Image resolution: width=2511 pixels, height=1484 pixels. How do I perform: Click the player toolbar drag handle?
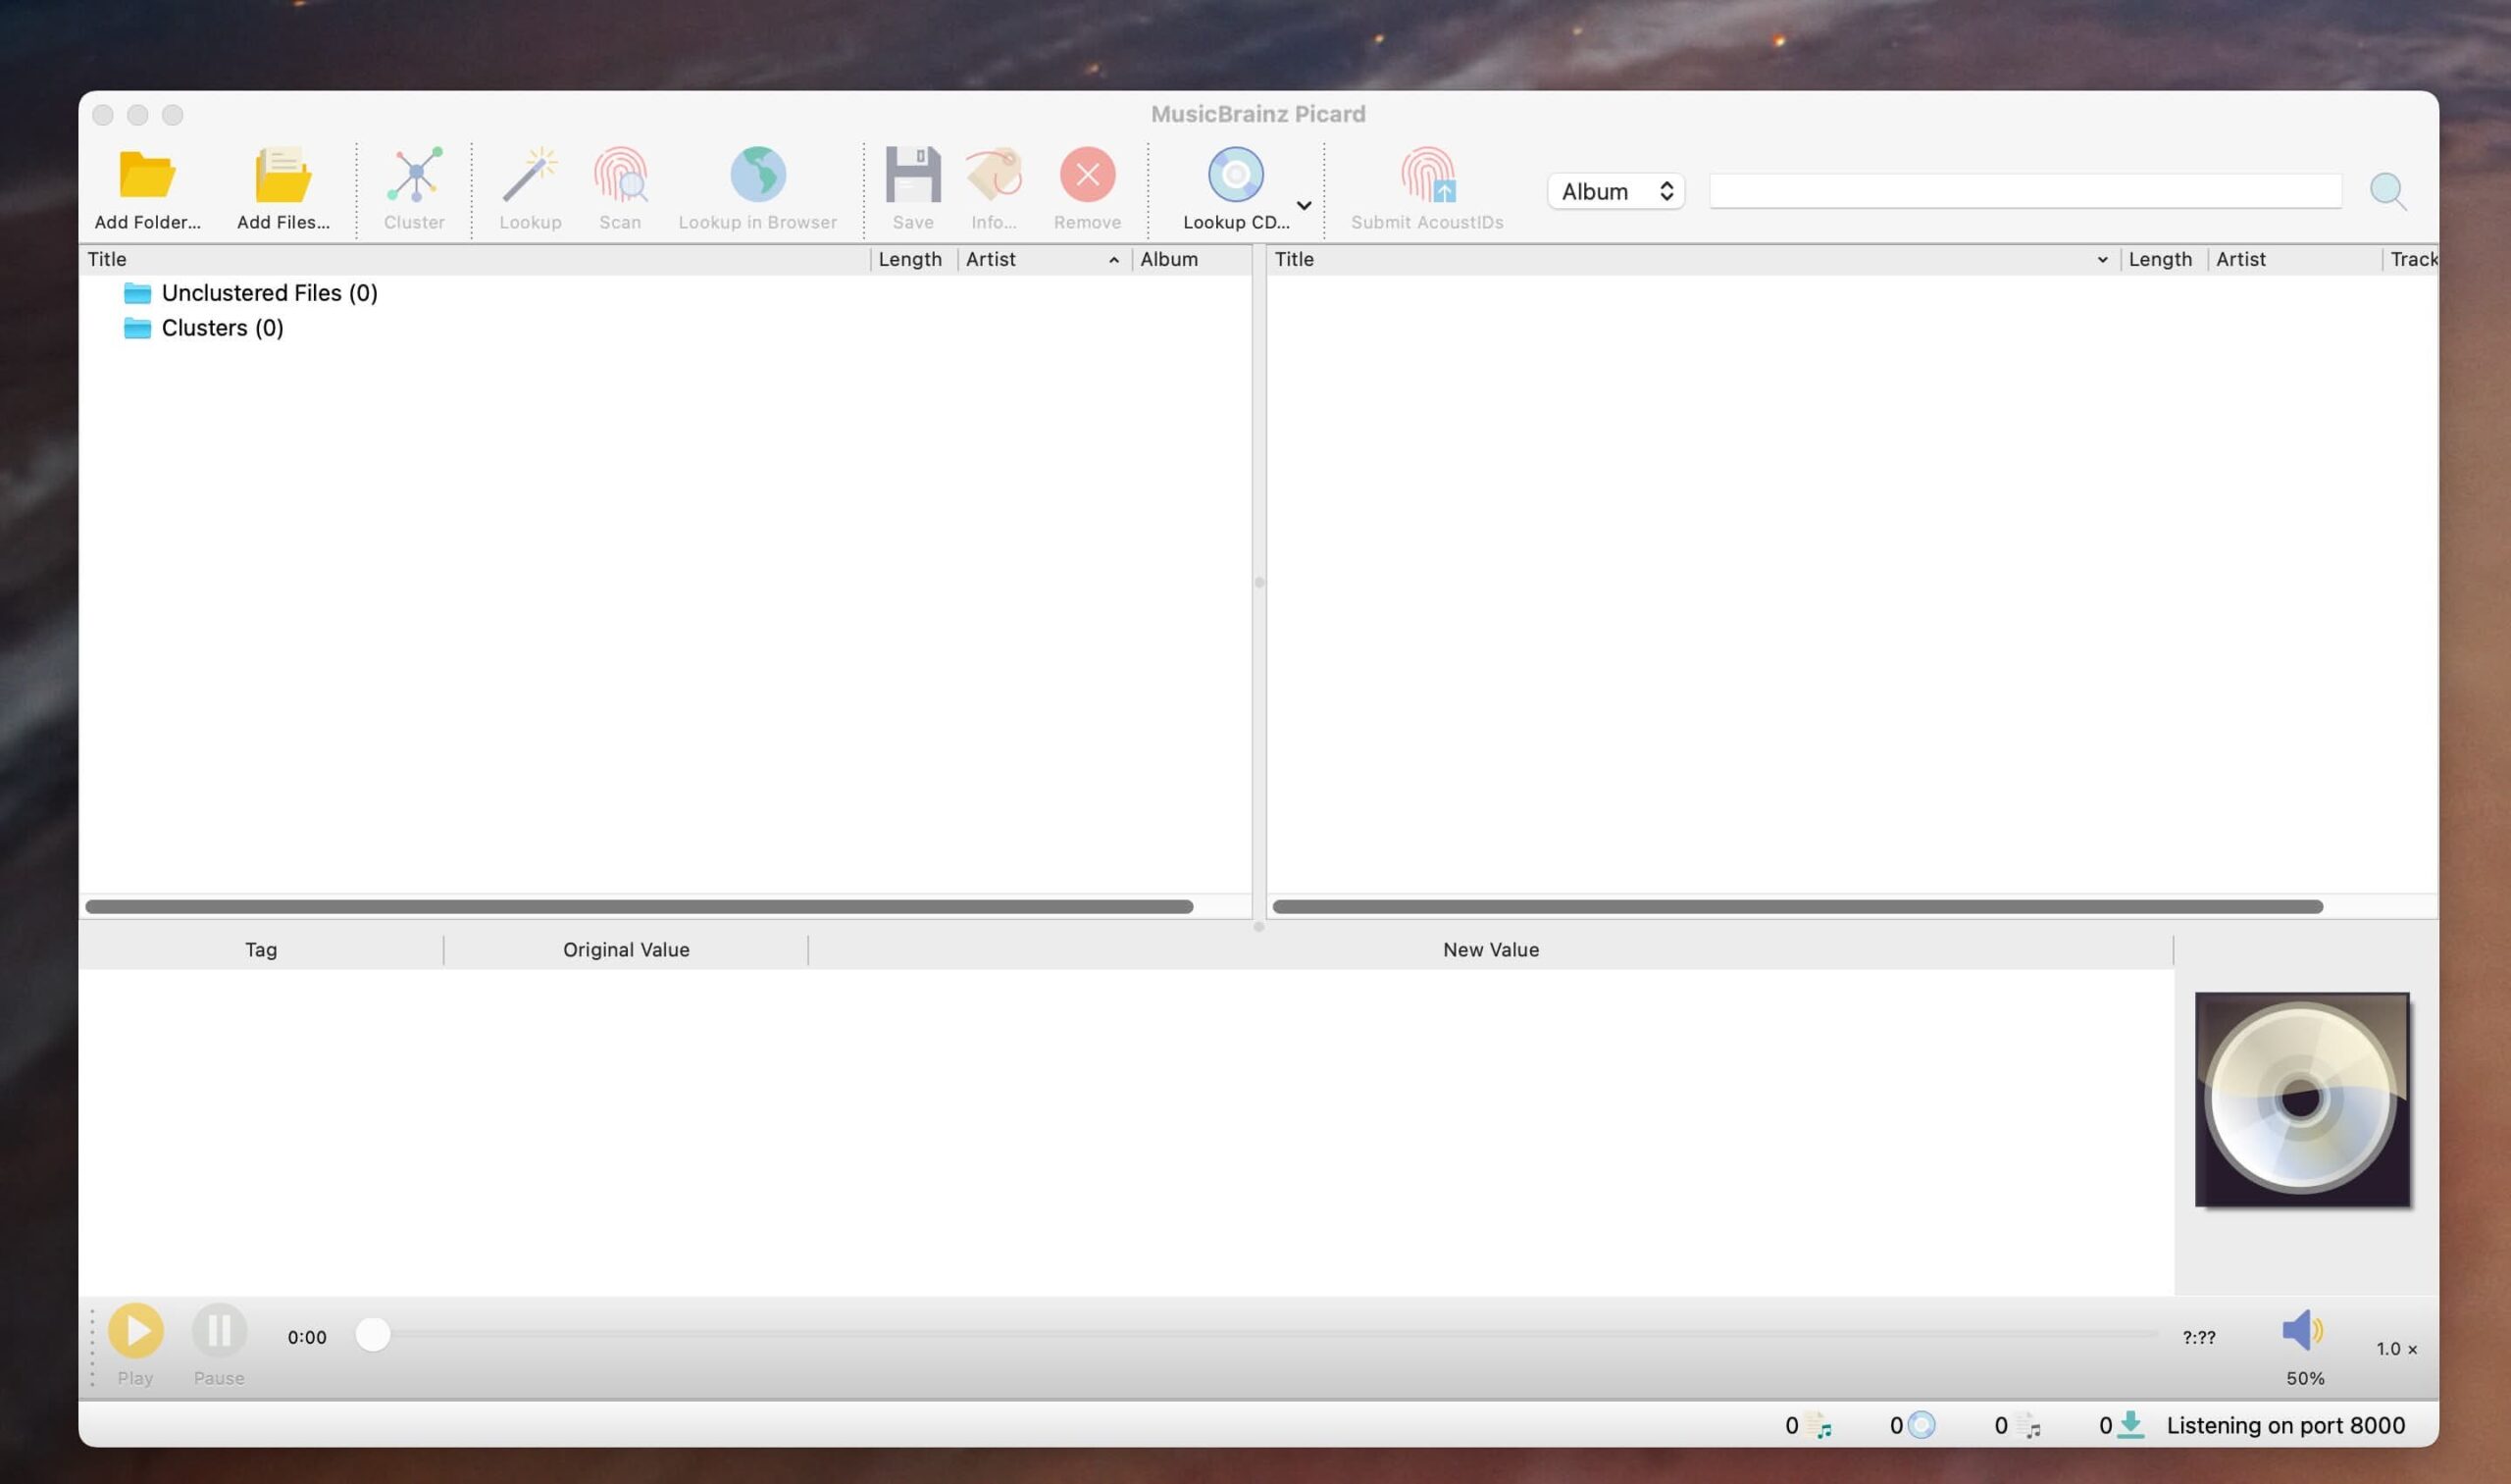point(92,1348)
